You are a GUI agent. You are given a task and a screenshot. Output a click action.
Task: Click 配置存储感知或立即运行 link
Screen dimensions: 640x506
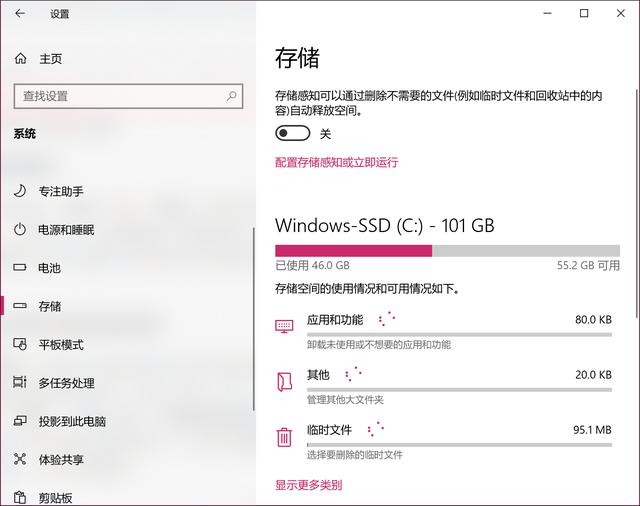(336, 162)
